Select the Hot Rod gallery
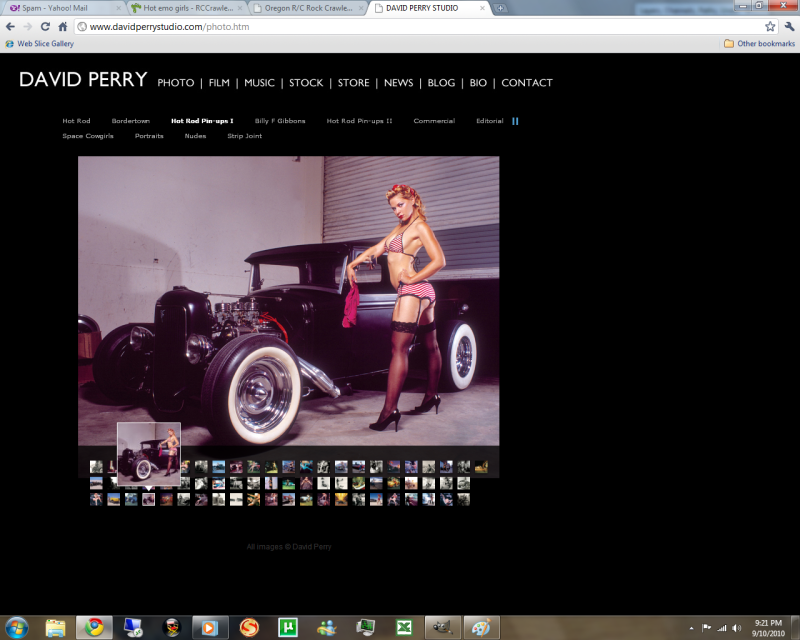800x640 pixels. [76, 121]
